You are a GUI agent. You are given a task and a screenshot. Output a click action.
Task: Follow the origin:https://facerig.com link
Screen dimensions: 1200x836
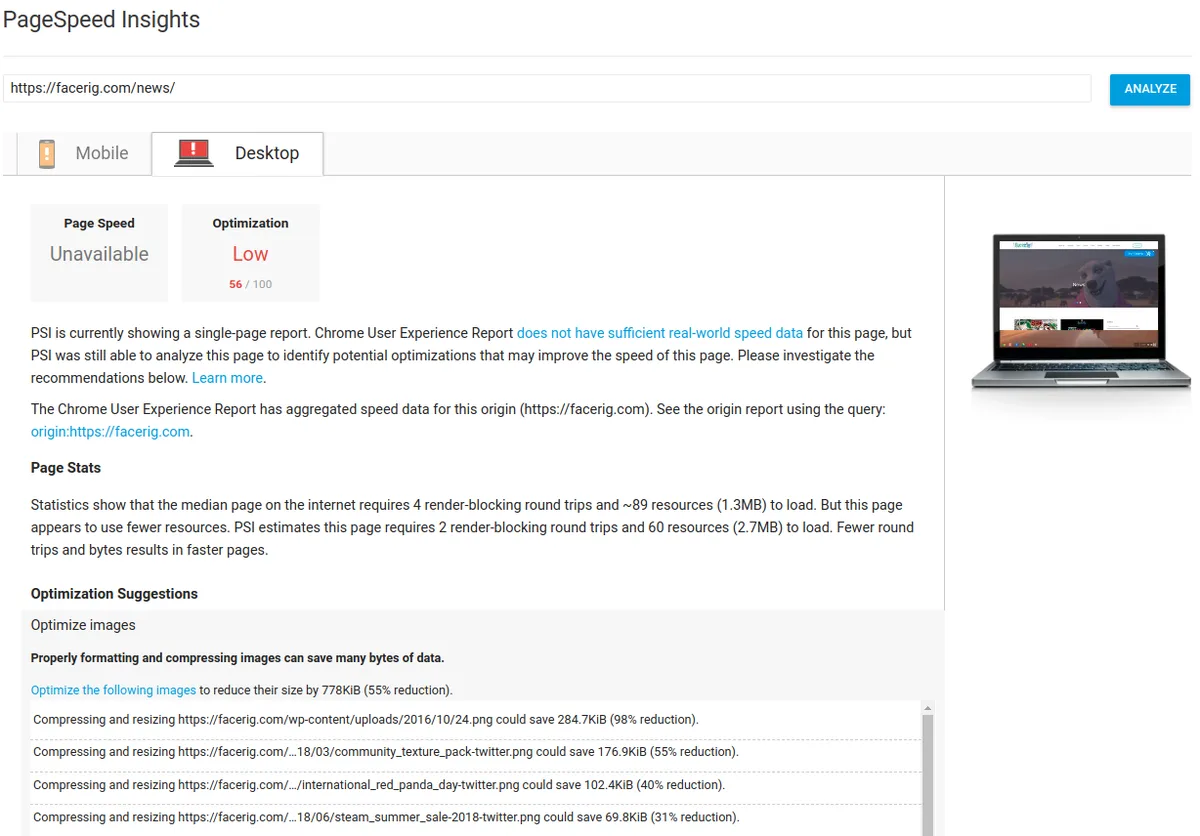tap(110, 432)
